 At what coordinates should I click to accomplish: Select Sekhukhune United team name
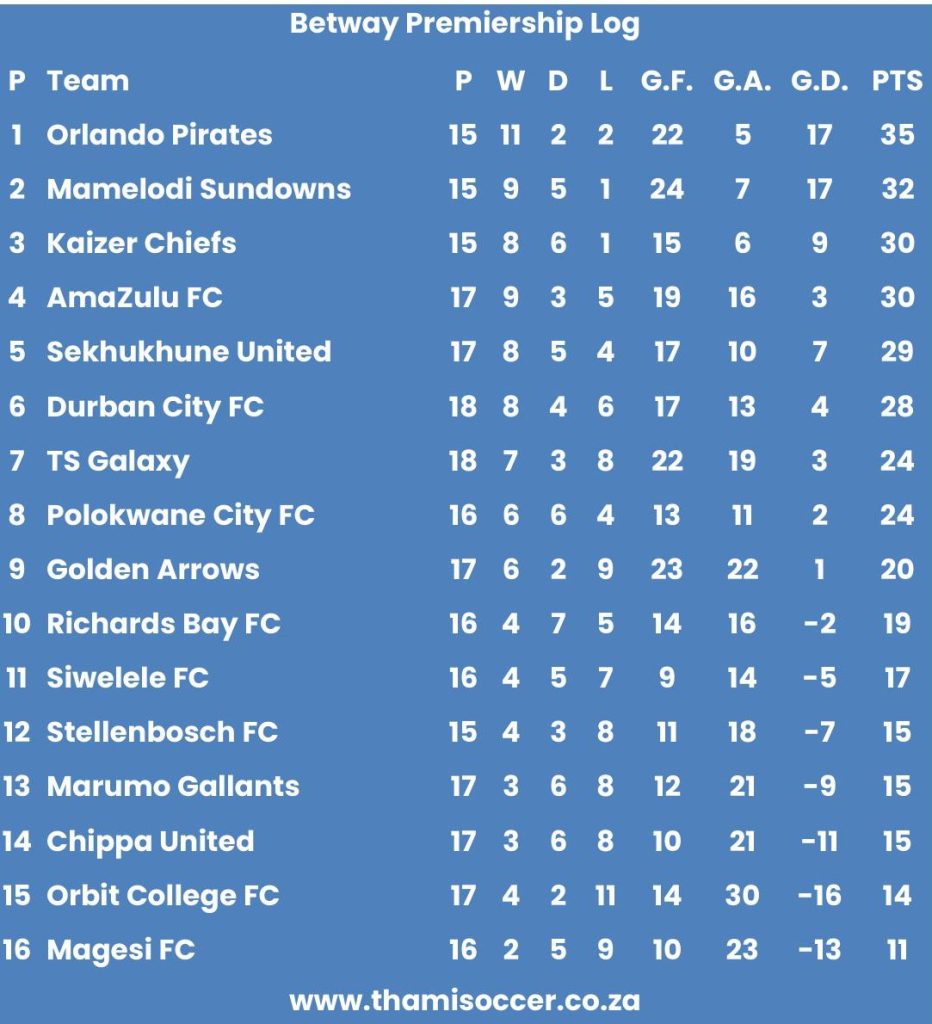[188, 352]
